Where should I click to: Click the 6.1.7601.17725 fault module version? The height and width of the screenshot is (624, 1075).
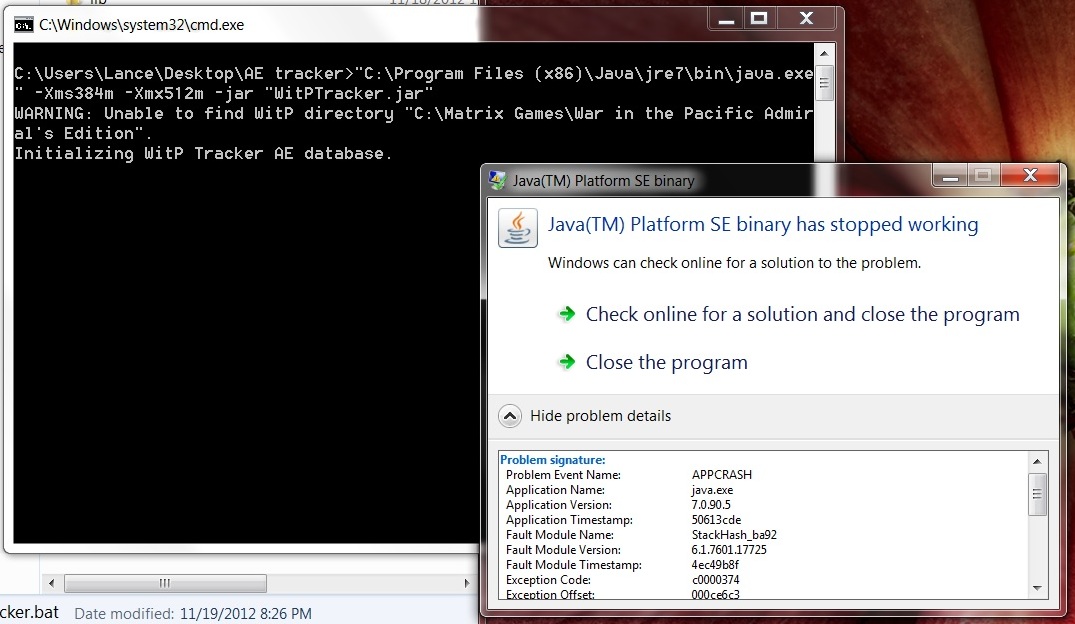pos(729,550)
